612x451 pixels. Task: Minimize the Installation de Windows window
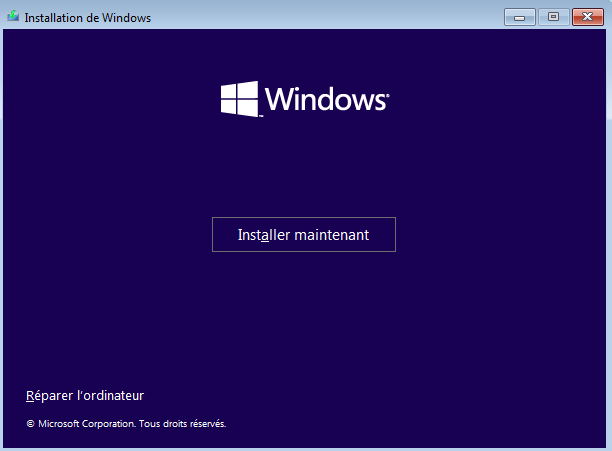(519, 17)
